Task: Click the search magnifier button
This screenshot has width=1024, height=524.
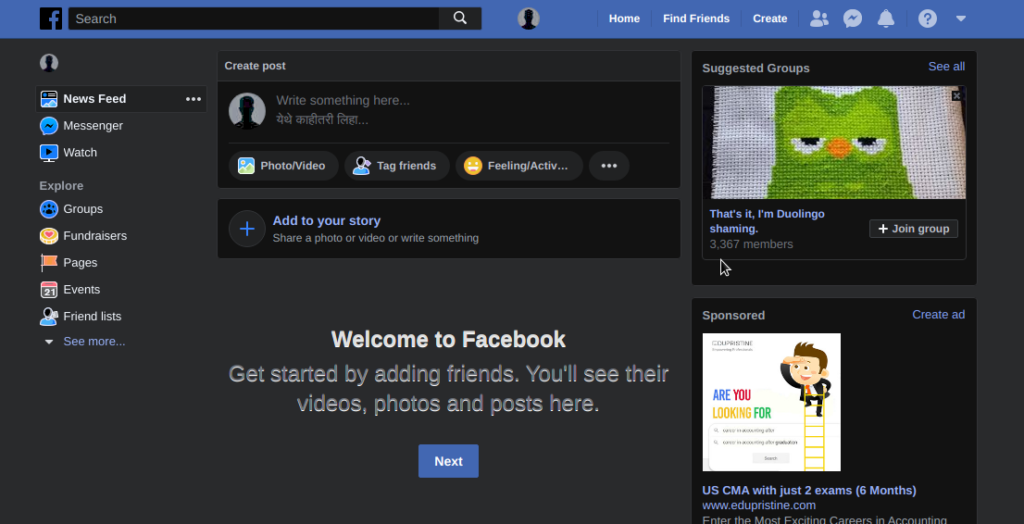Action: click(x=460, y=18)
